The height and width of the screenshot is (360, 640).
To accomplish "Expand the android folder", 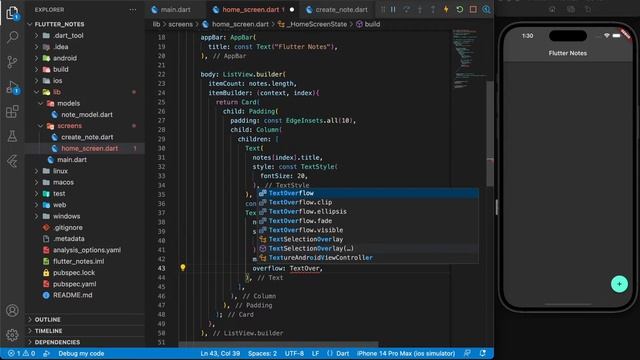I will click(64, 58).
